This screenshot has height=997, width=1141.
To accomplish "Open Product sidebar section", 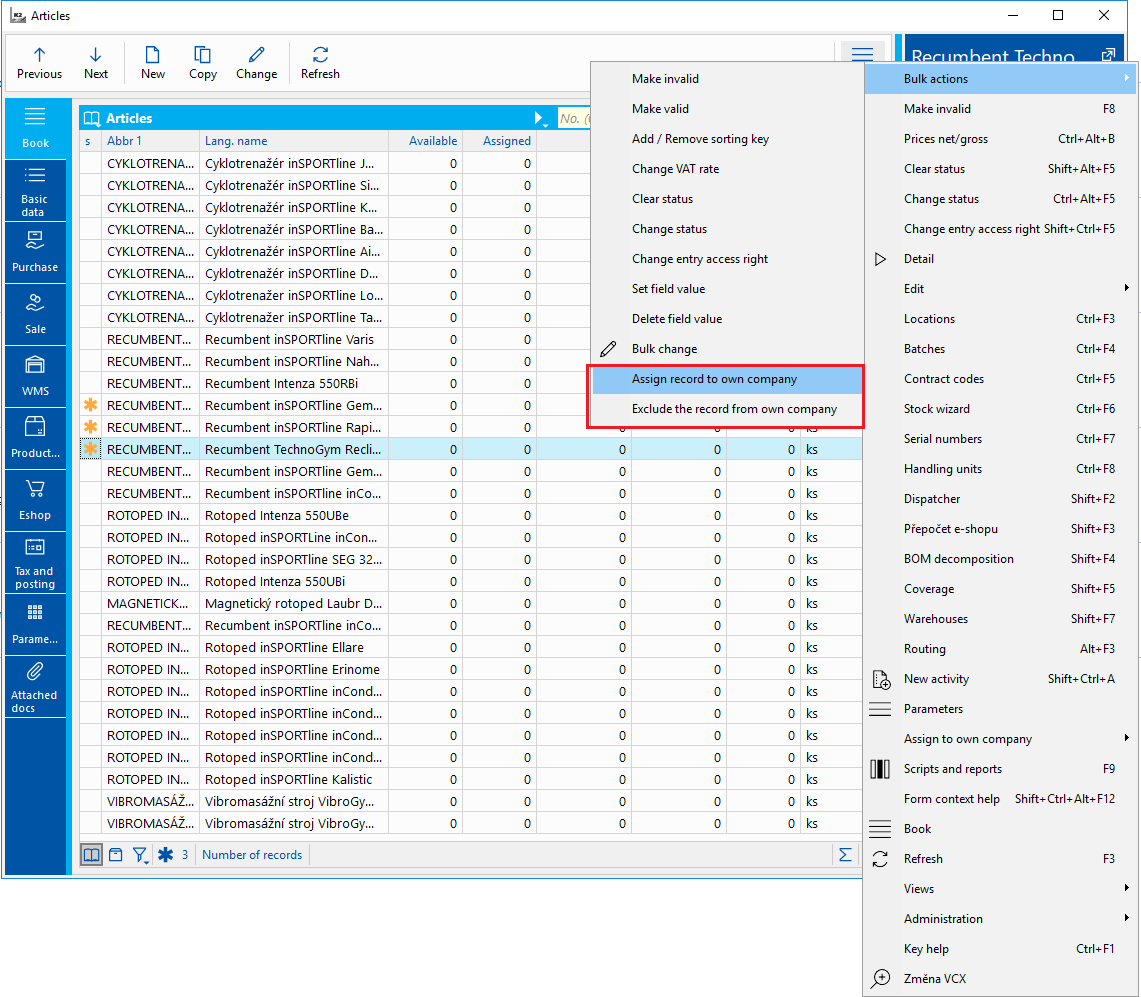I will pyautogui.click(x=35, y=438).
